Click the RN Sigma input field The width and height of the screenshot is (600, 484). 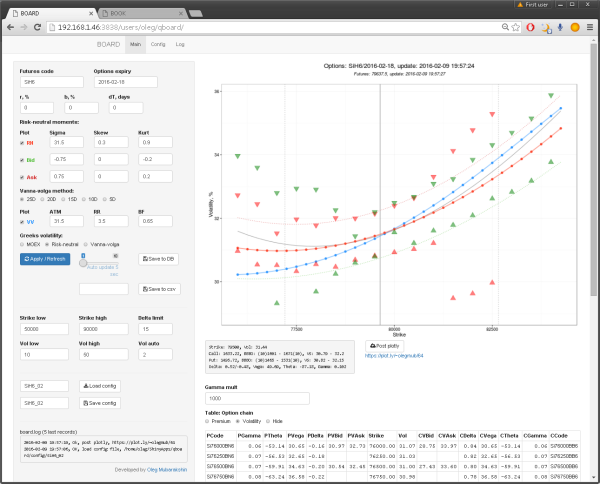point(67,142)
